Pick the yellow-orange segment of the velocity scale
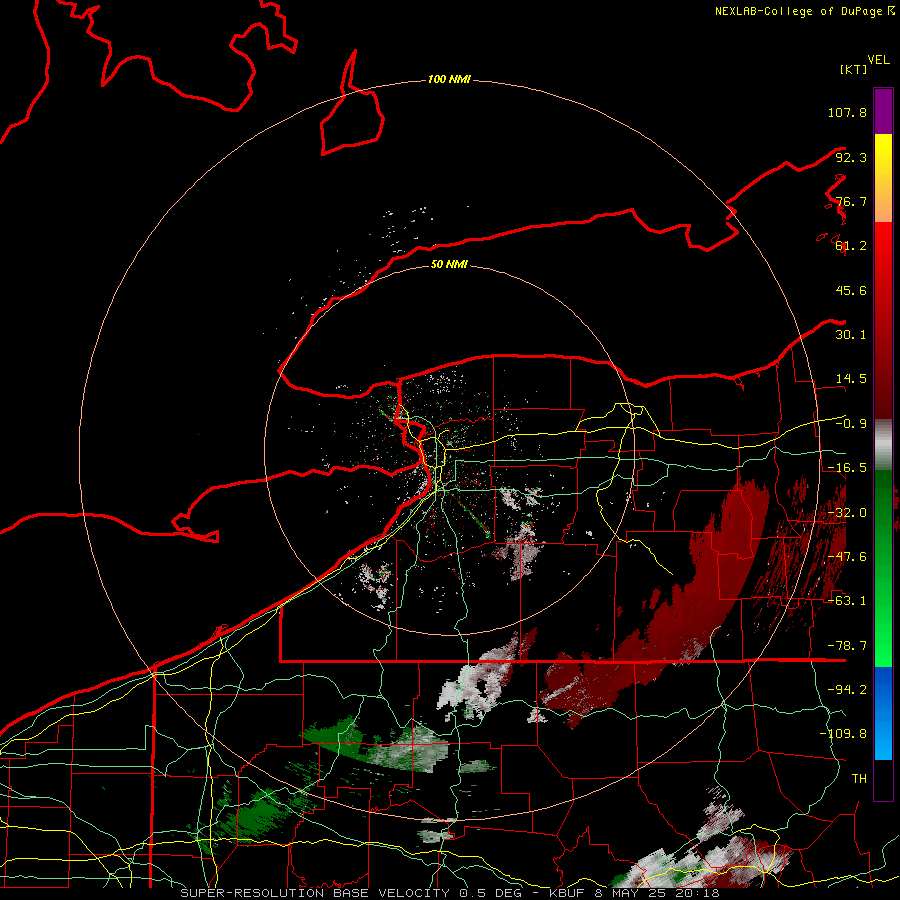Image resolution: width=900 pixels, height=900 pixels. point(883,178)
